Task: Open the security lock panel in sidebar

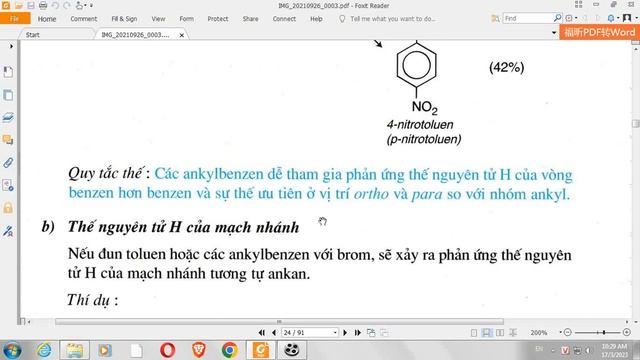Action: coord(8,208)
